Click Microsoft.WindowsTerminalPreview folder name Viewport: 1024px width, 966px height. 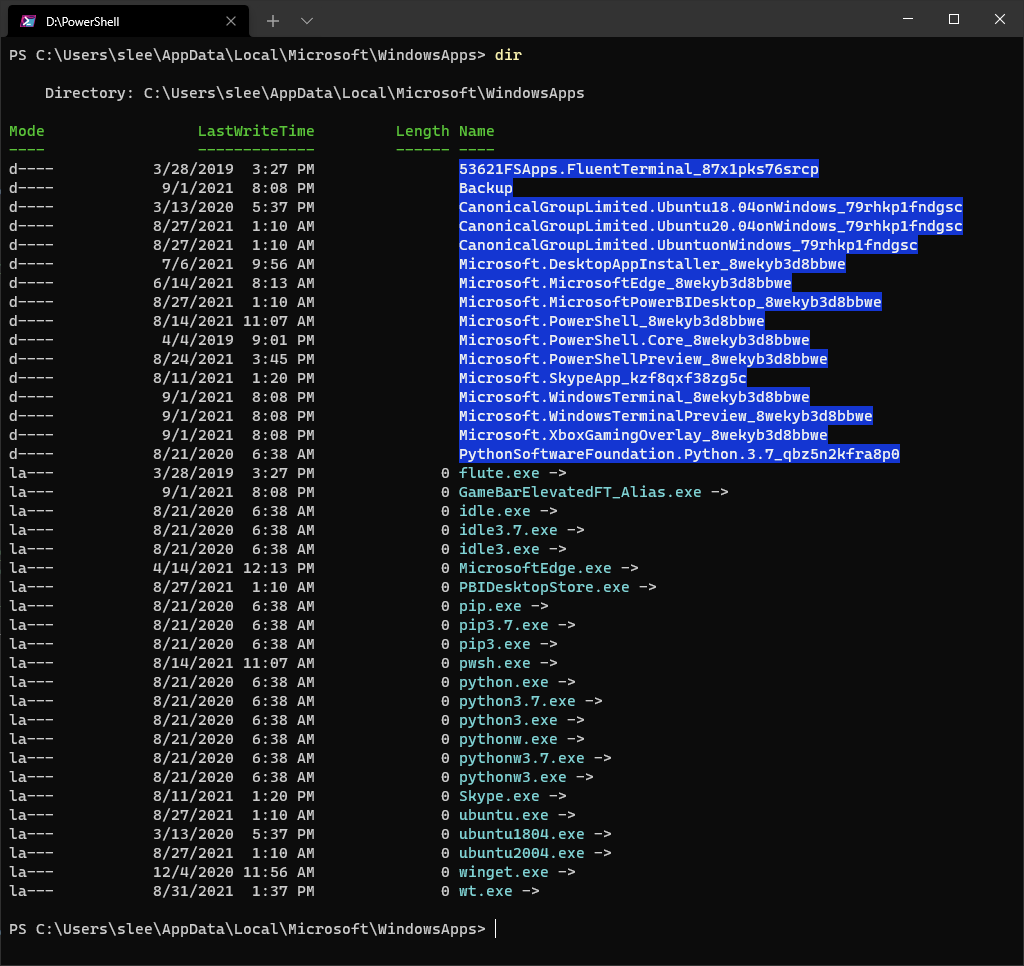pyautogui.click(x=665, y=415)
